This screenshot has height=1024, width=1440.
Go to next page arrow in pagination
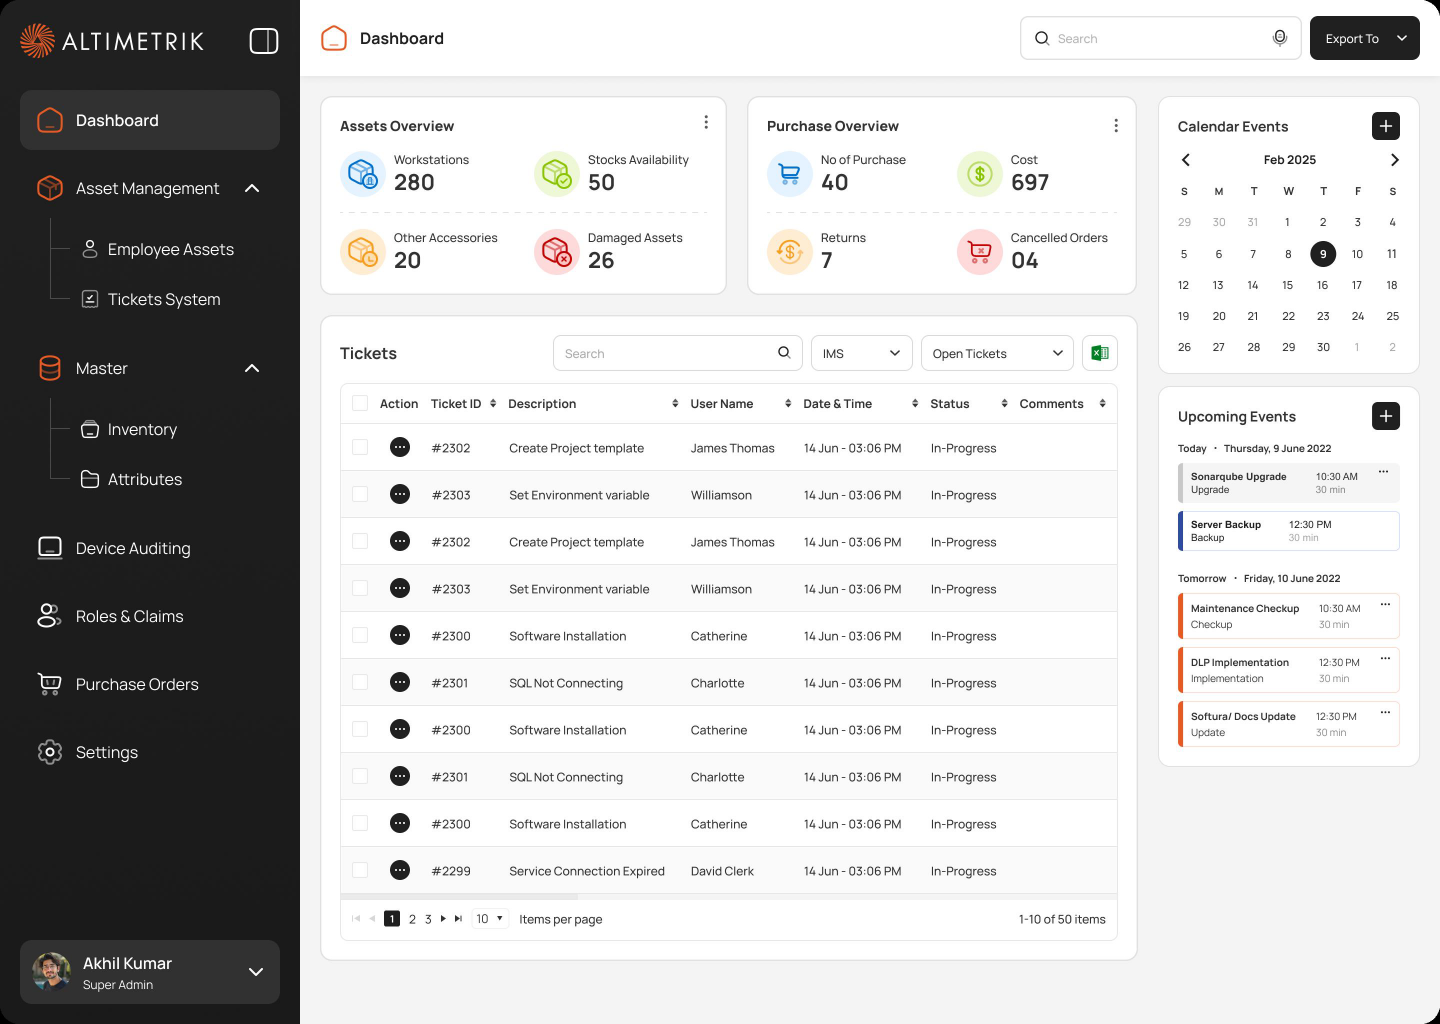[x=443, y=918]
